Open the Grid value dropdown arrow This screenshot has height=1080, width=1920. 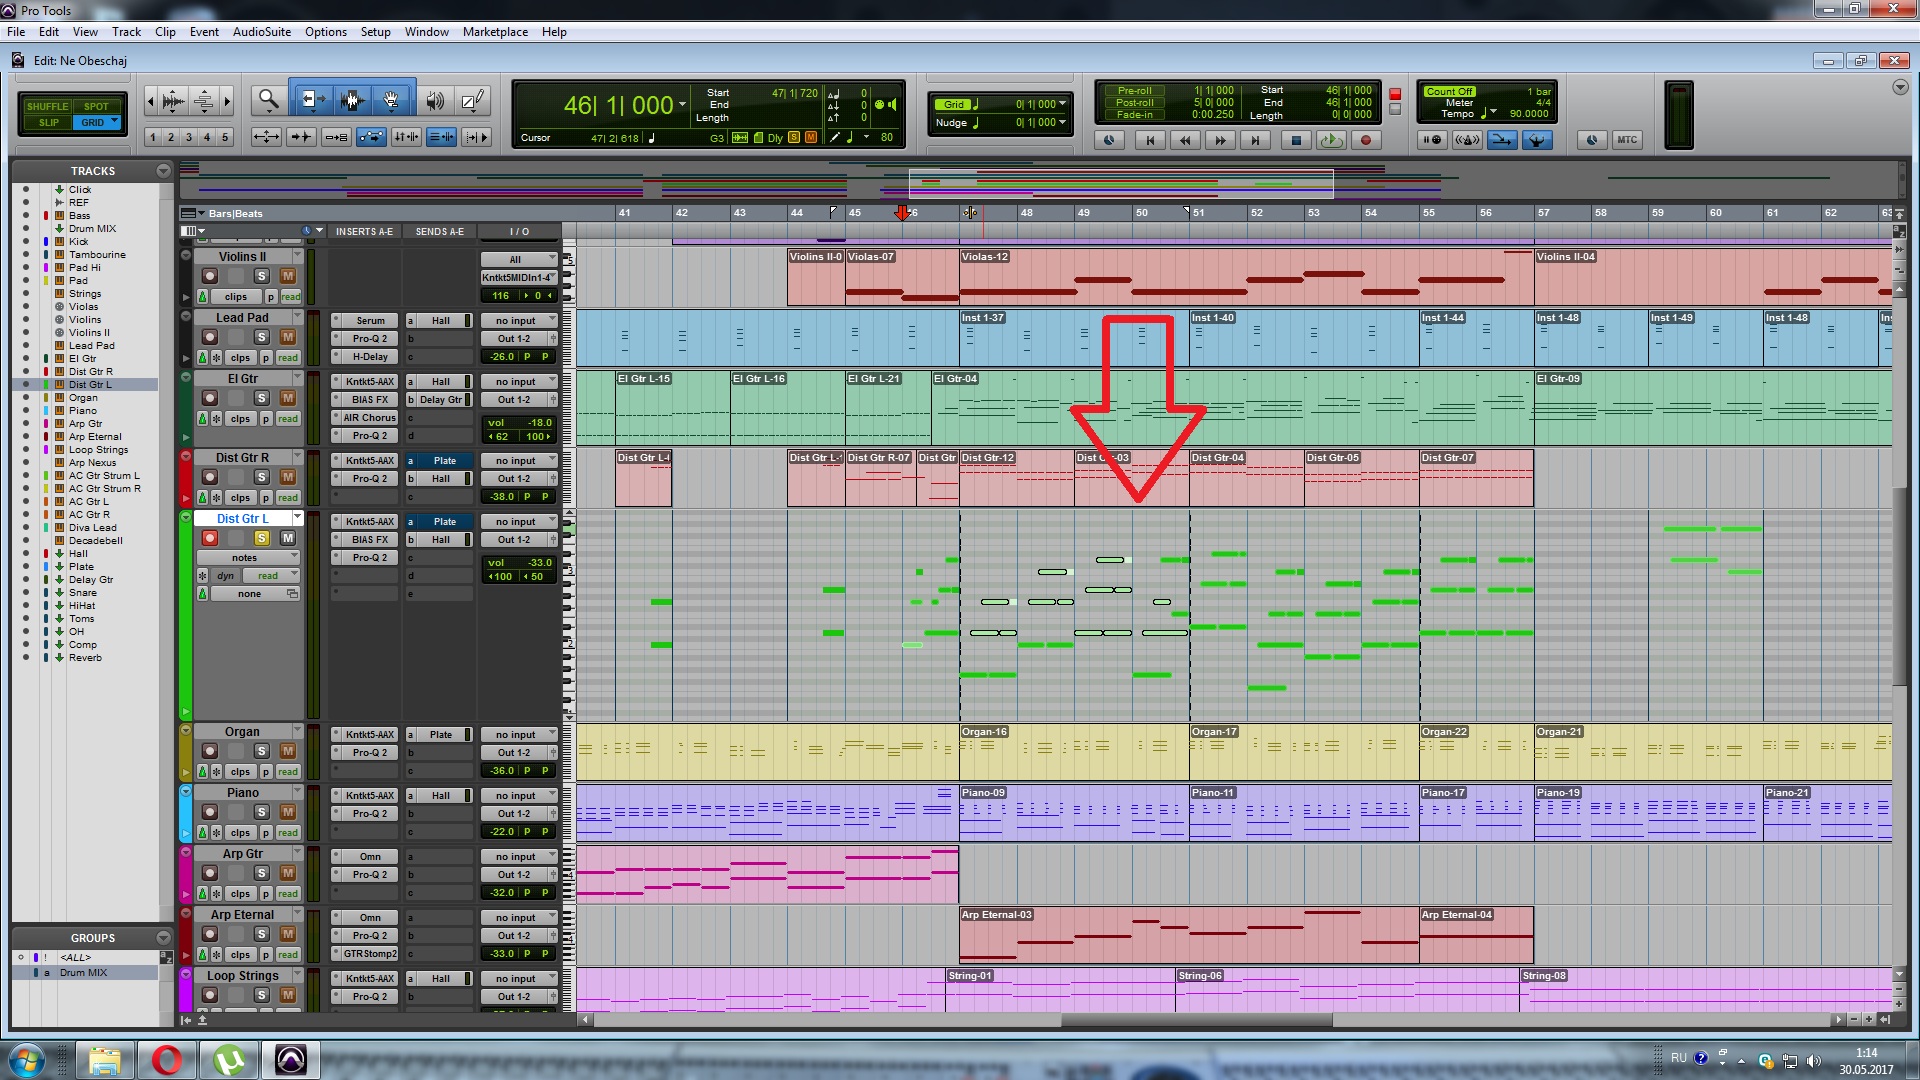[x=1062, y=104]
